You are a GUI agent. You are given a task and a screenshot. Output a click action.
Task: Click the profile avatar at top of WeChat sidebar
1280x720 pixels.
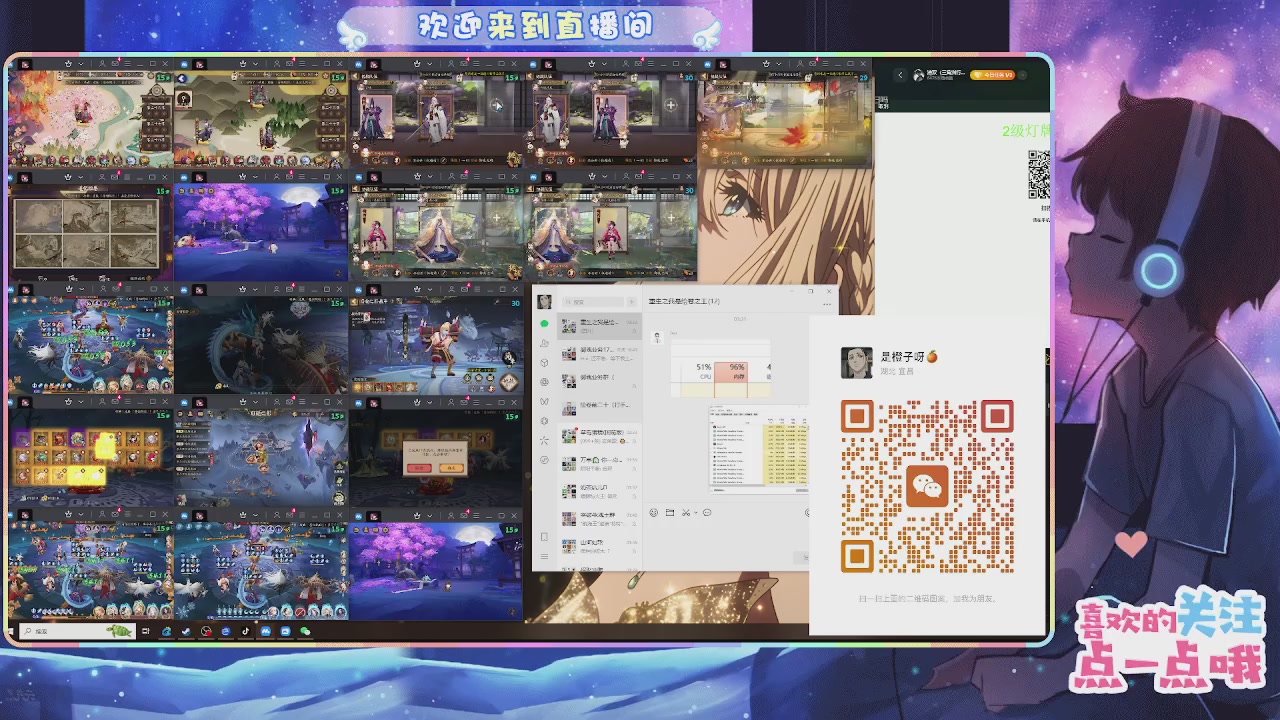pos(545,302)
